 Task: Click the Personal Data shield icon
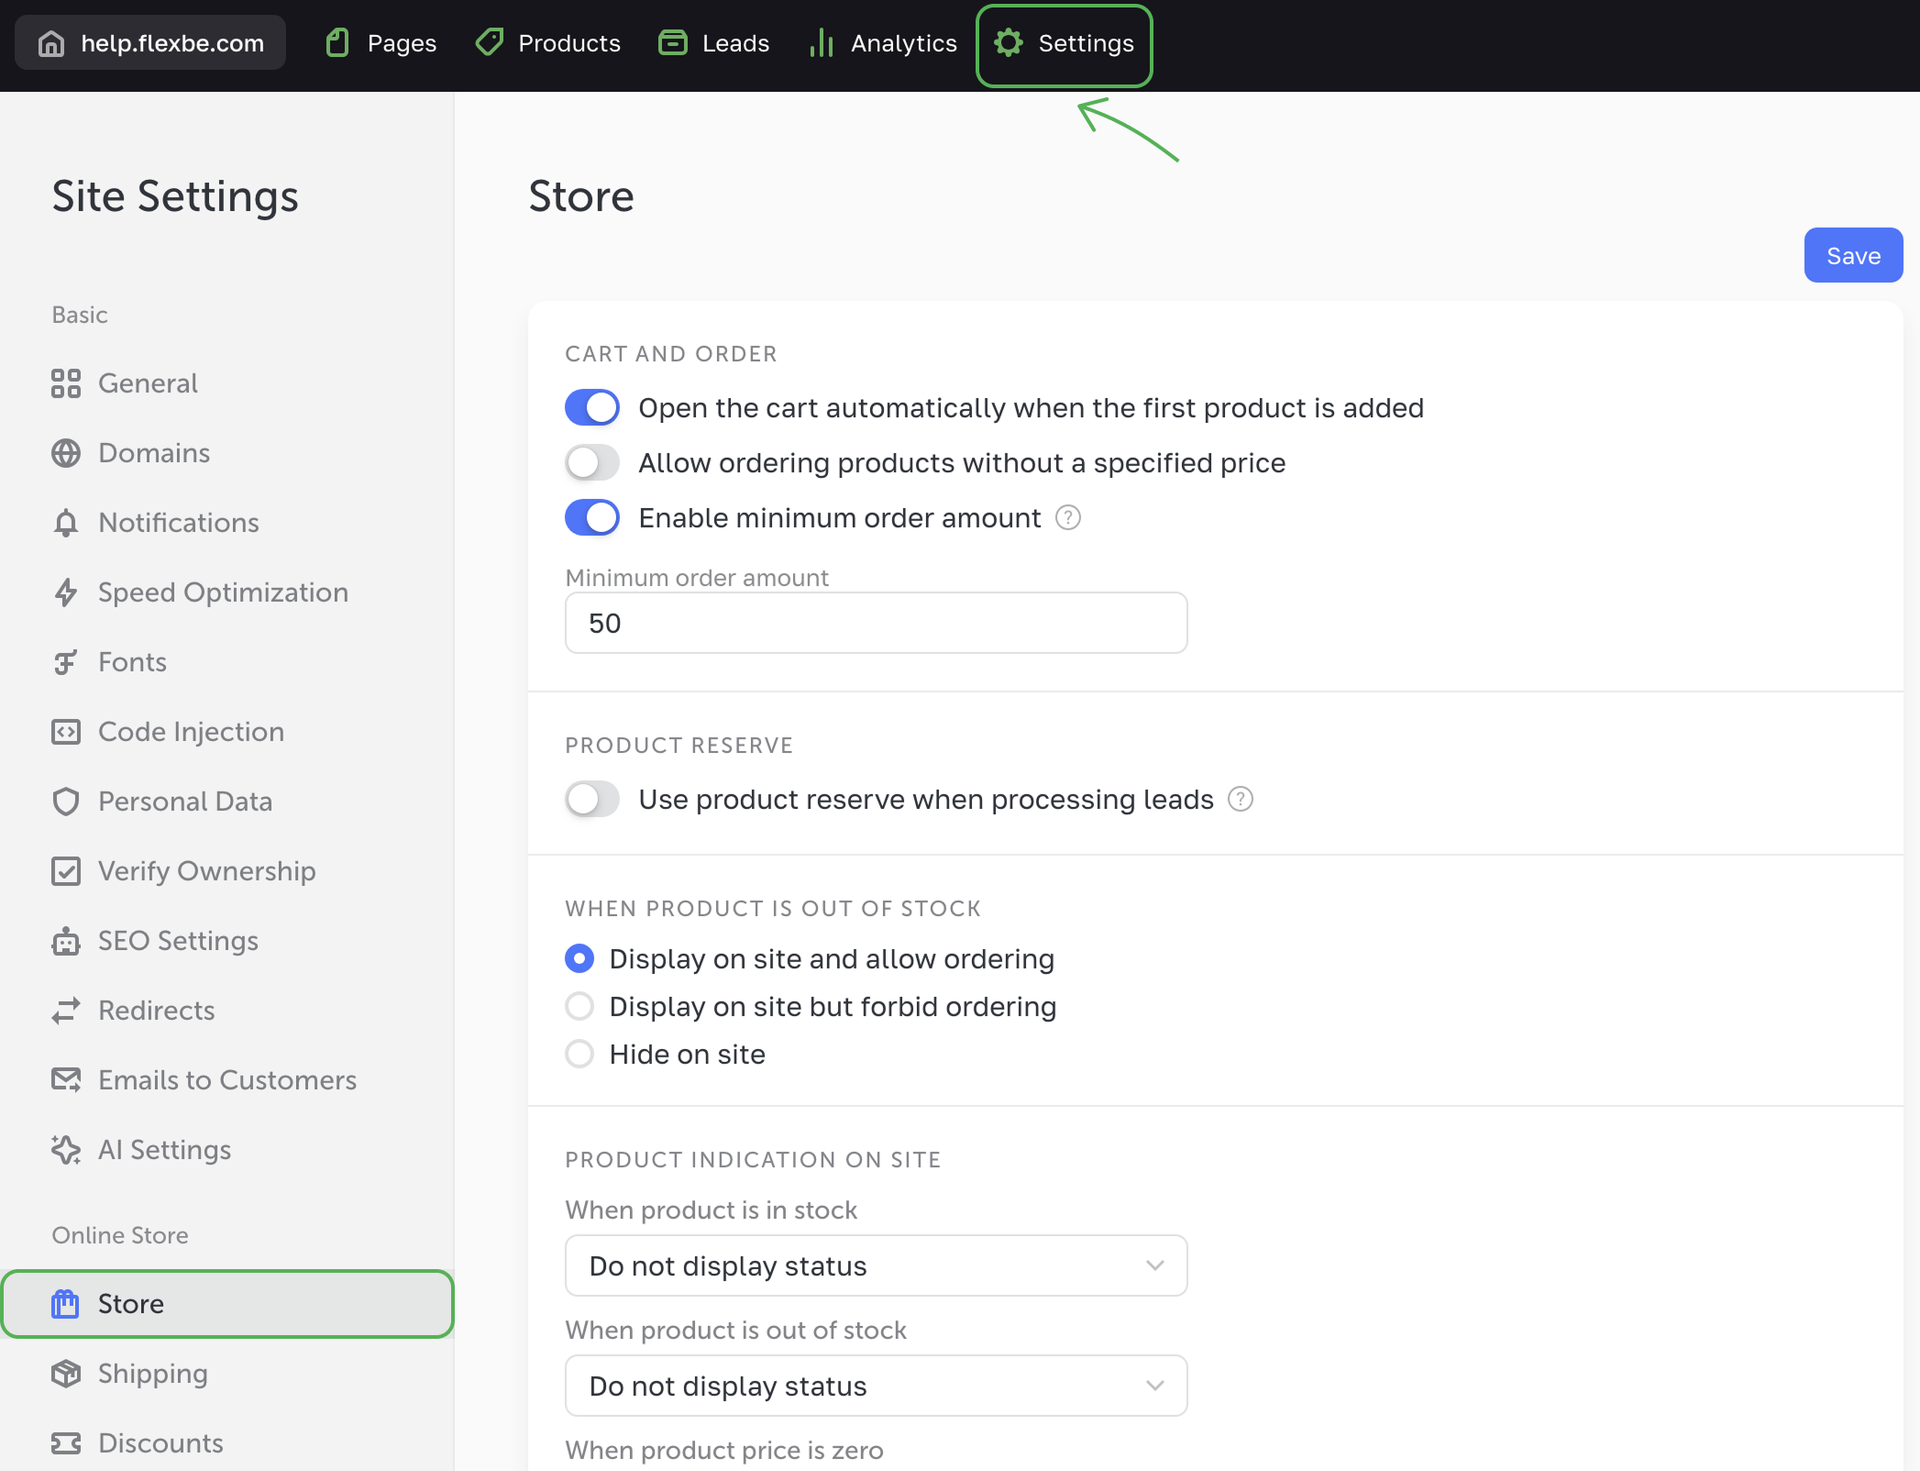[66, 801]
